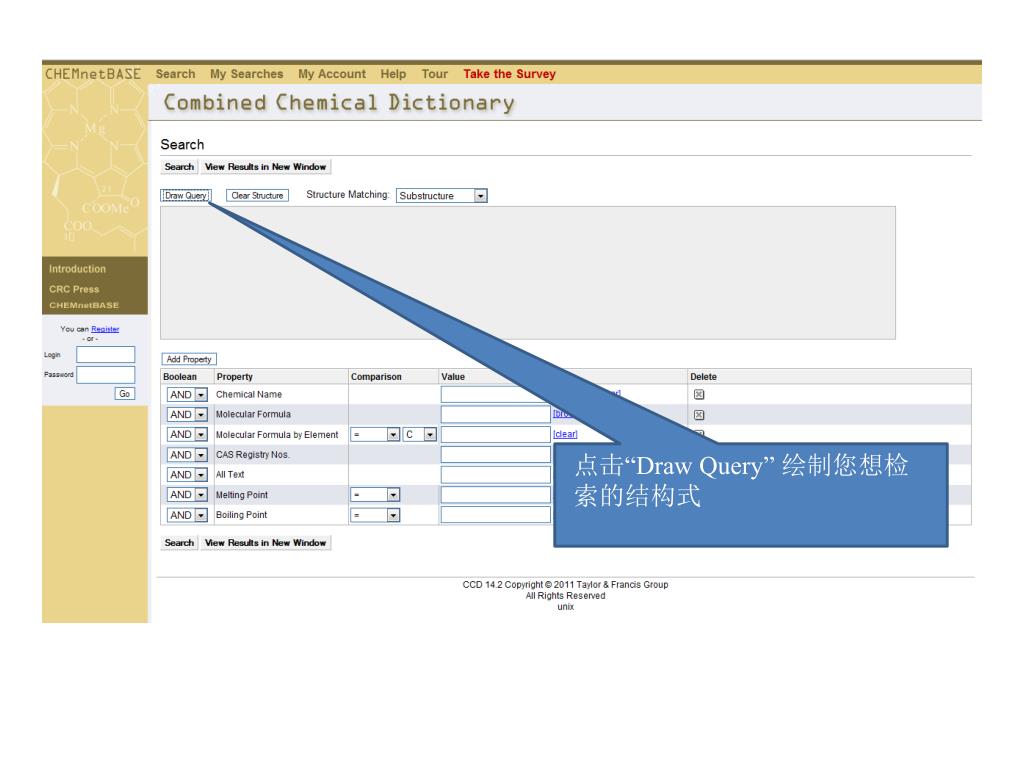Click the Chemical Name value field
Screen dimensions: 1024x768
(x=496, y=394)
